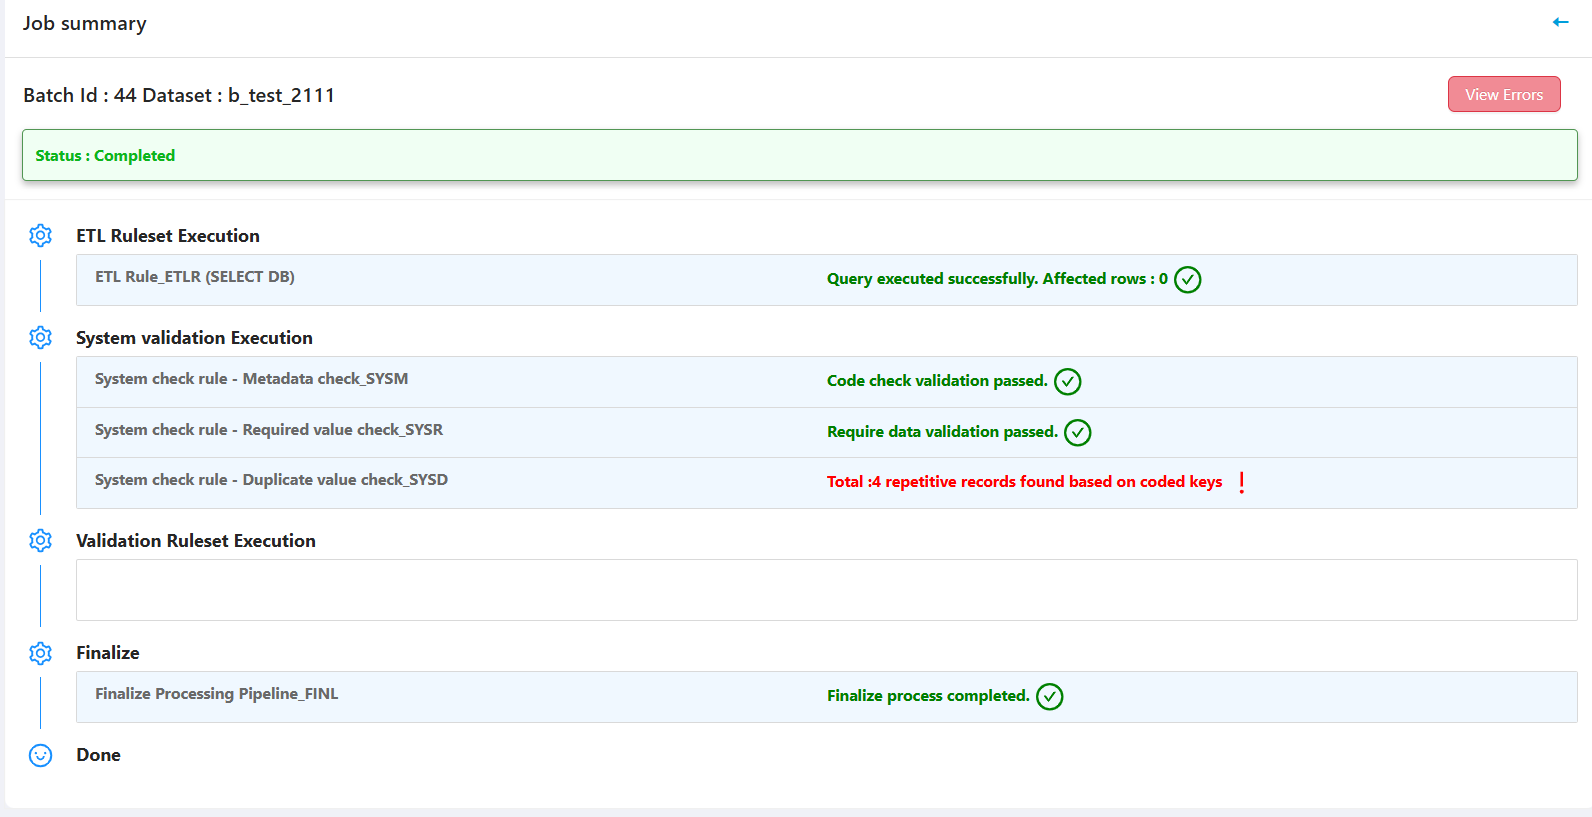Click the Finalize step gear icon
Screen dimensions: 1592x817
coord(40,653)
